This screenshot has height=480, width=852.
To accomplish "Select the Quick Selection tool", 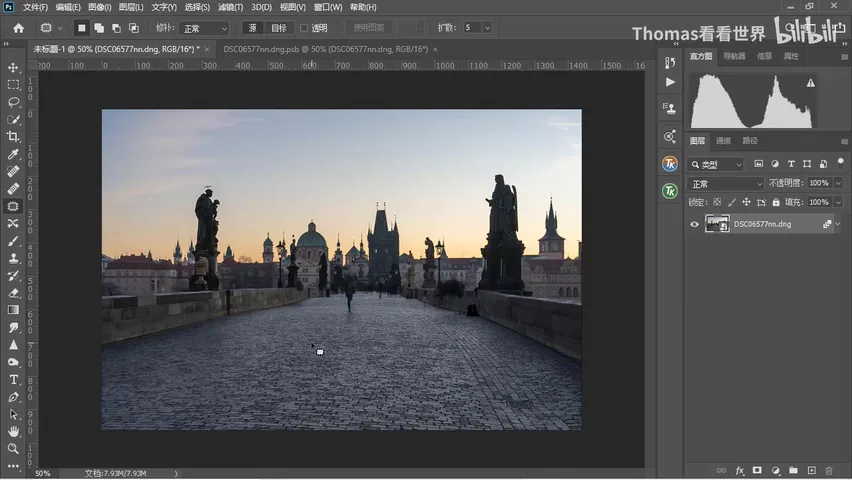I will [13, 120].
